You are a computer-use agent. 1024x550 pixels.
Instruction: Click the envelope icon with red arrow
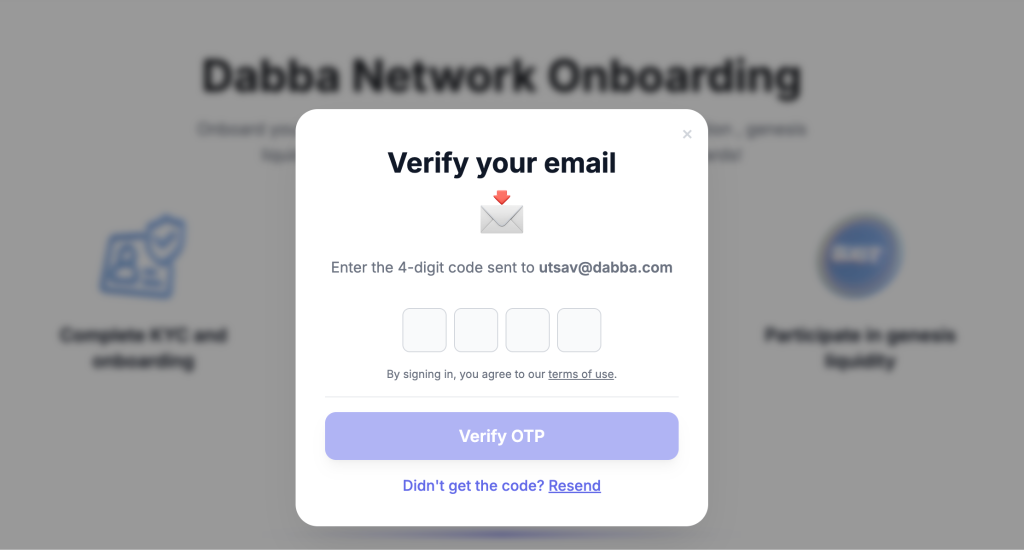tap(502, 212)
